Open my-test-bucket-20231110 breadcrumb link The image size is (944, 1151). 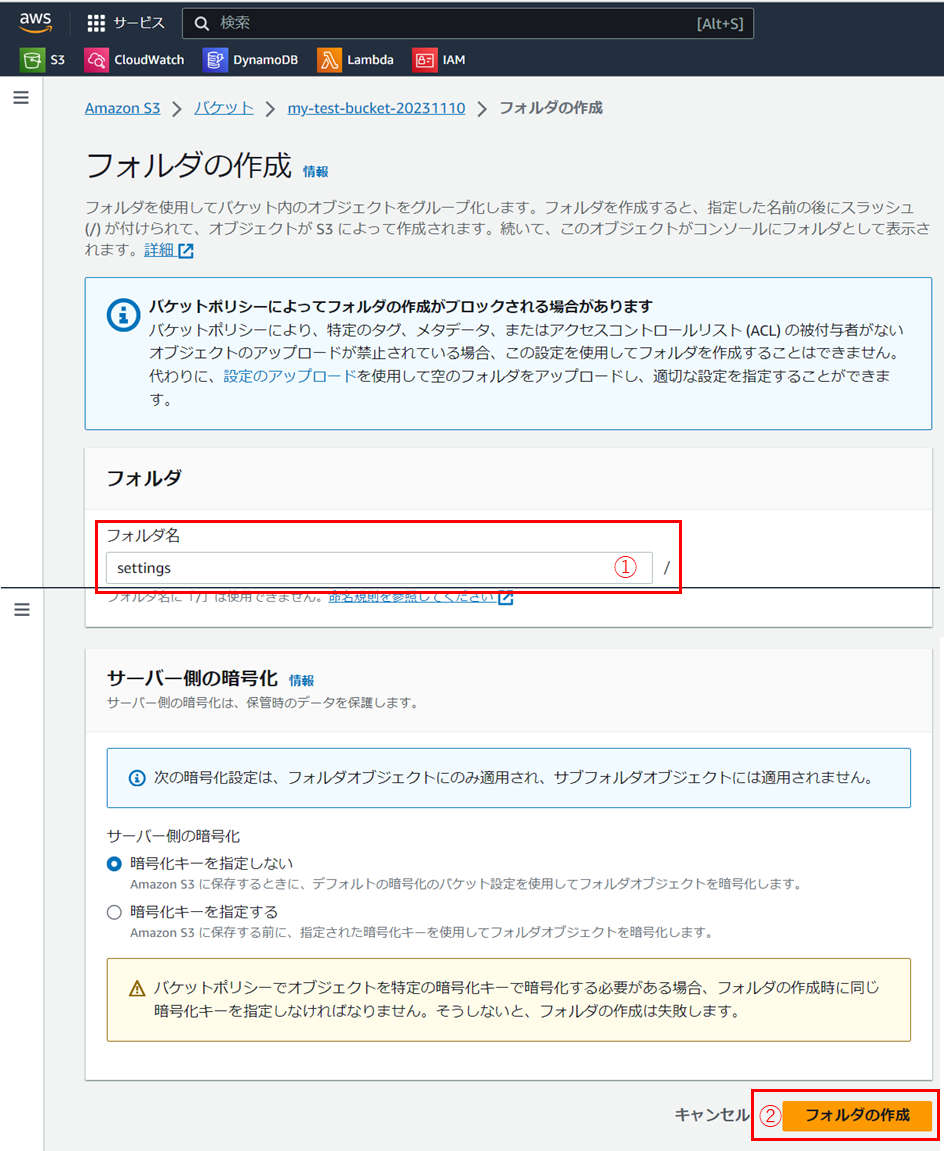[377, 109]
